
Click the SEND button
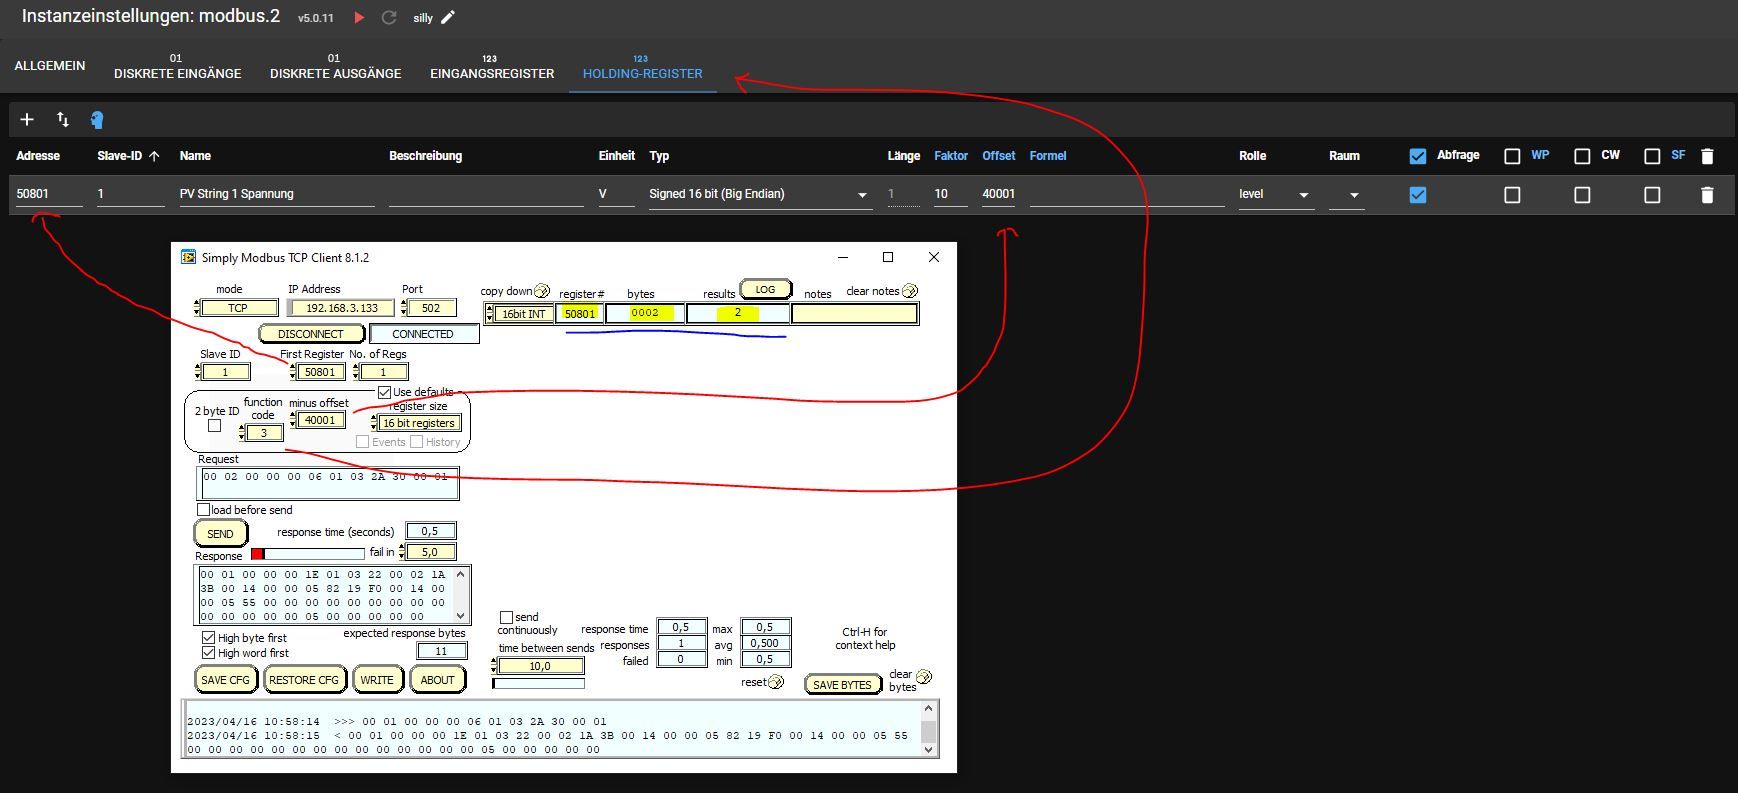[x=220, y=534]
